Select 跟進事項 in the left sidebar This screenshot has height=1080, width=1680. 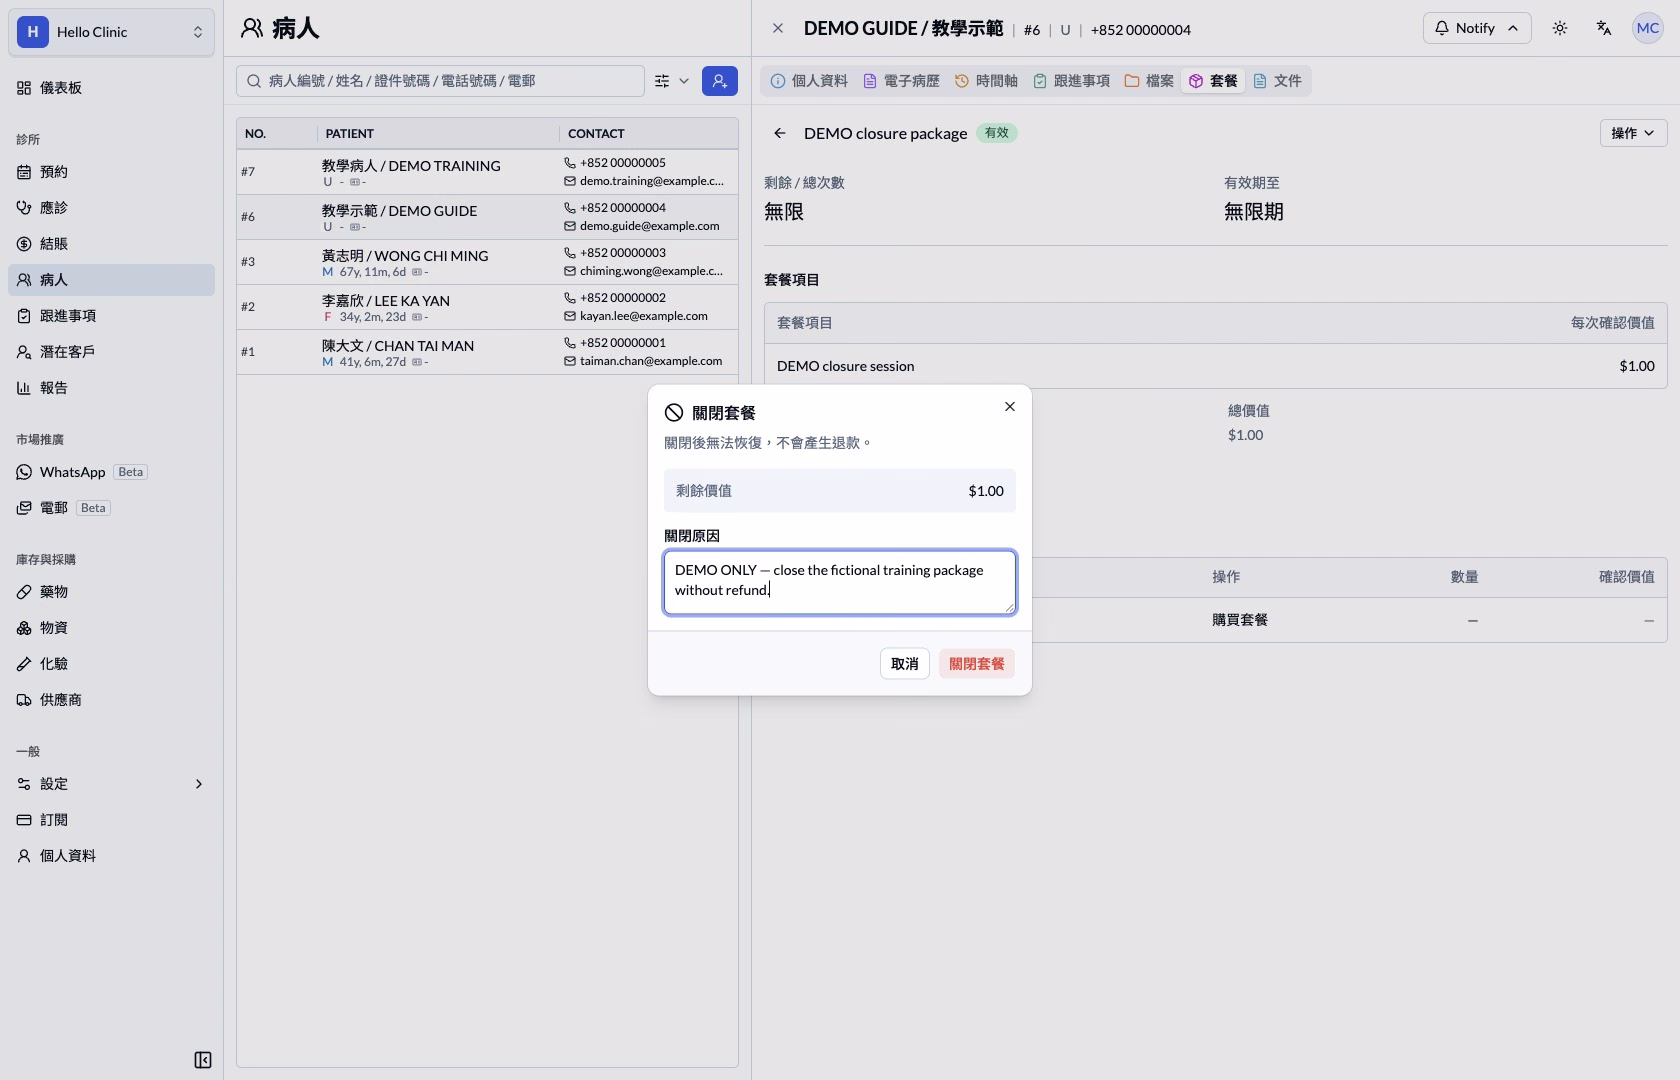111,316
